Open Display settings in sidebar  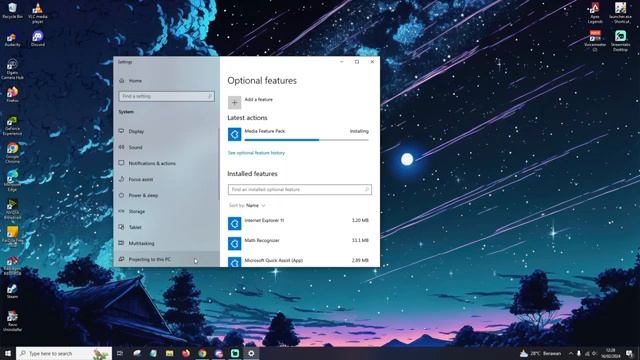[x=167, y=131]
